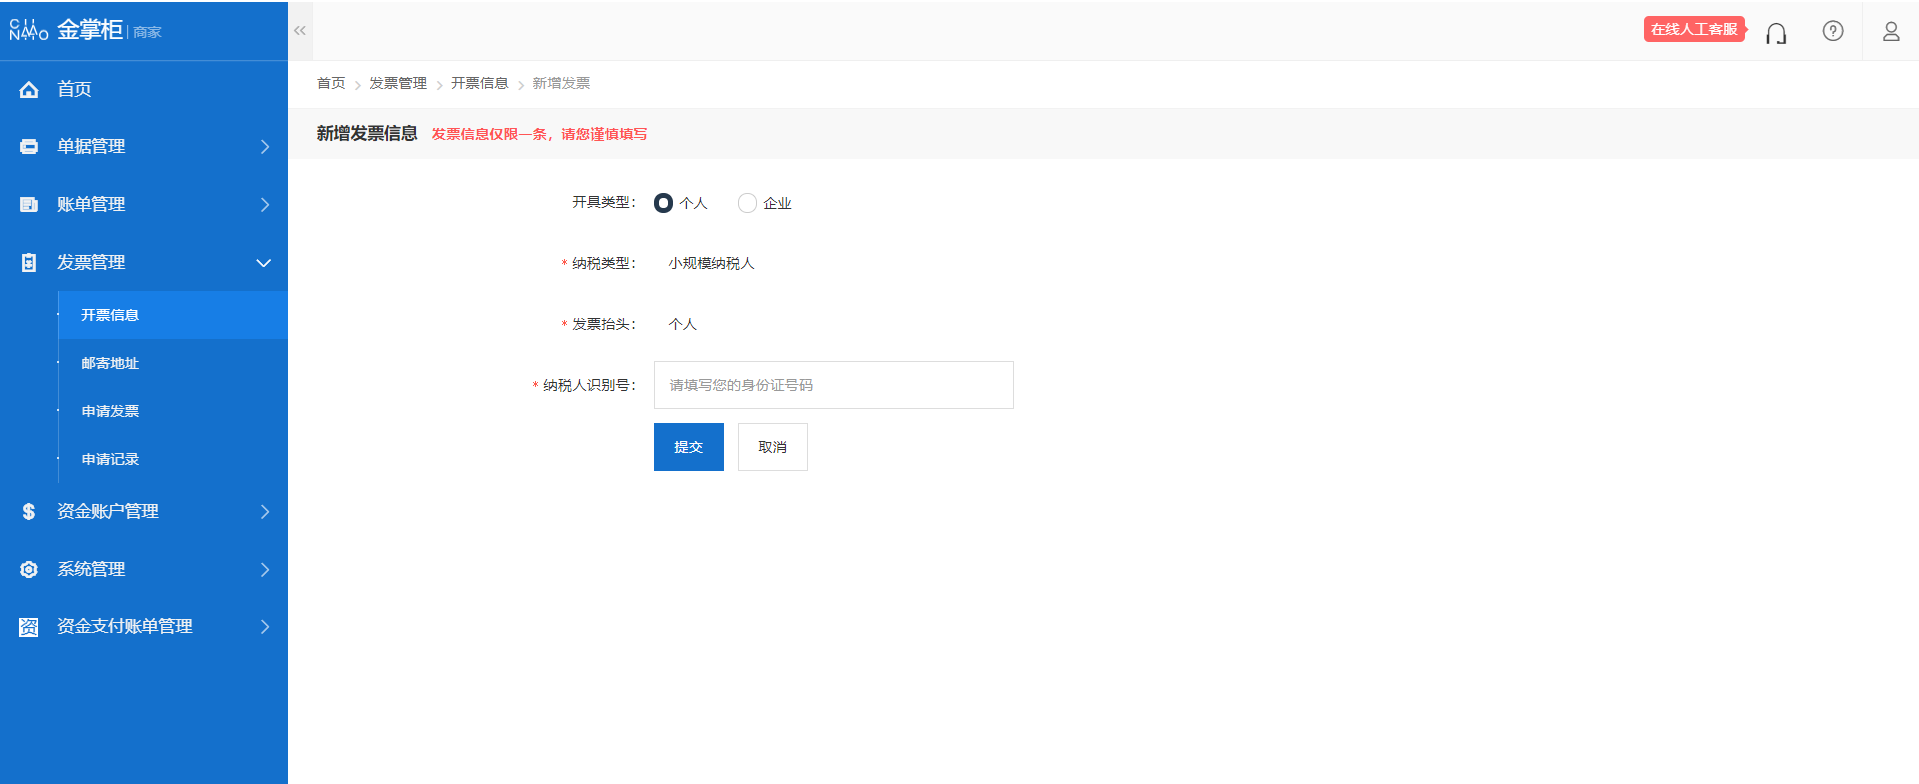Screen dimensions: 1919x784
Task: Select the 企业 radio option
Action: [x=747, y=203]
